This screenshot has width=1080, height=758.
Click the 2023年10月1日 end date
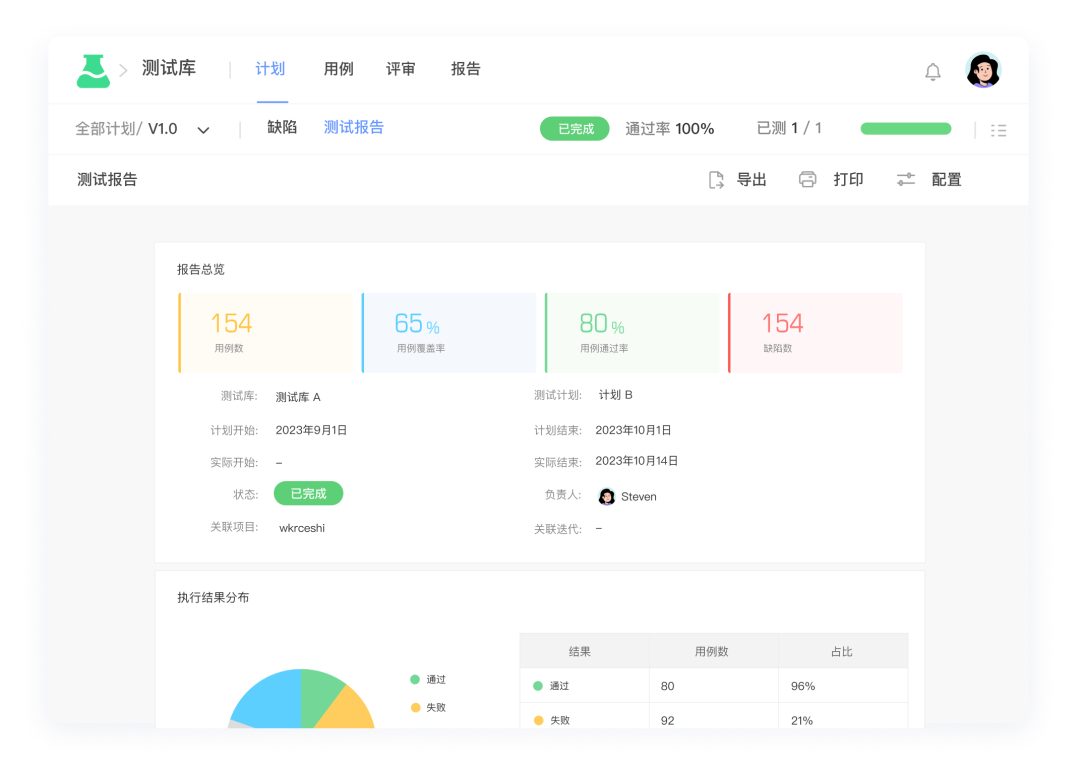633,430
